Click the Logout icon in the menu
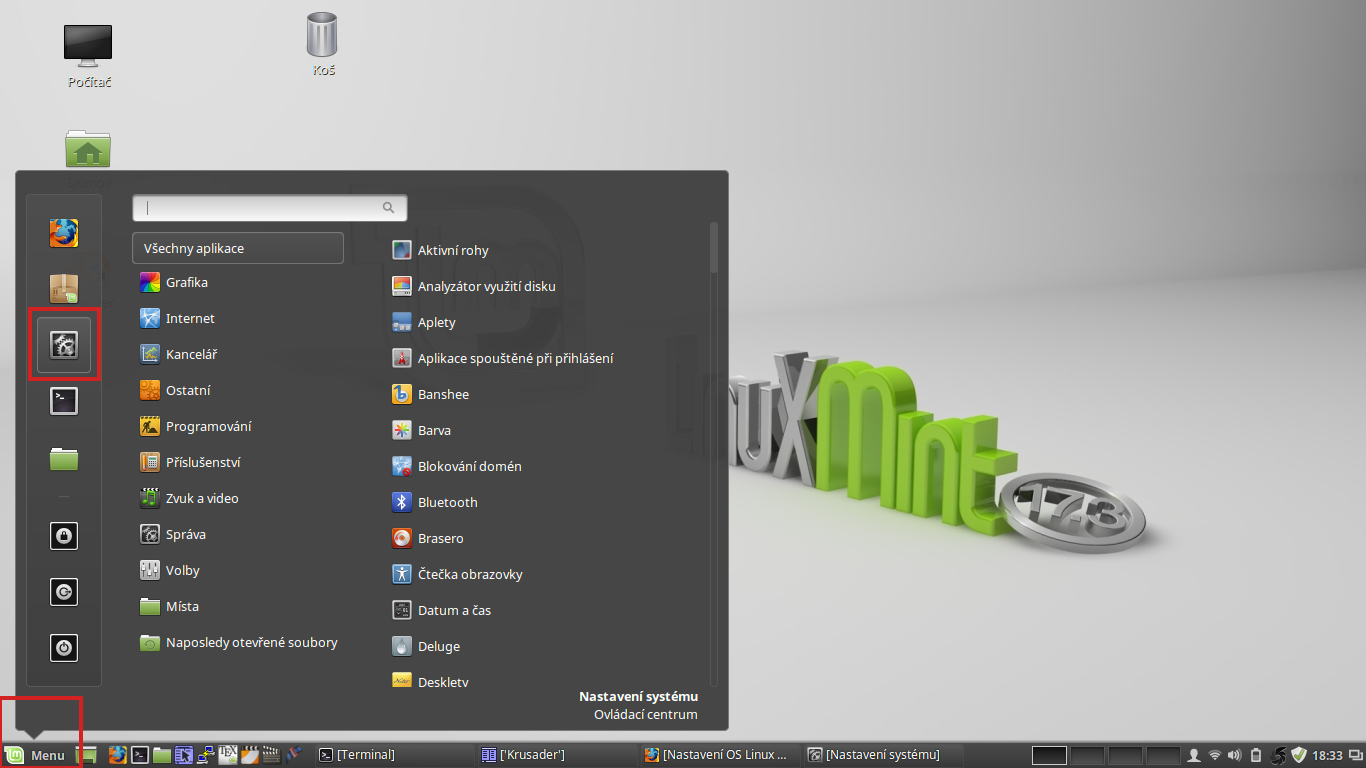 (x=64, y=592)
